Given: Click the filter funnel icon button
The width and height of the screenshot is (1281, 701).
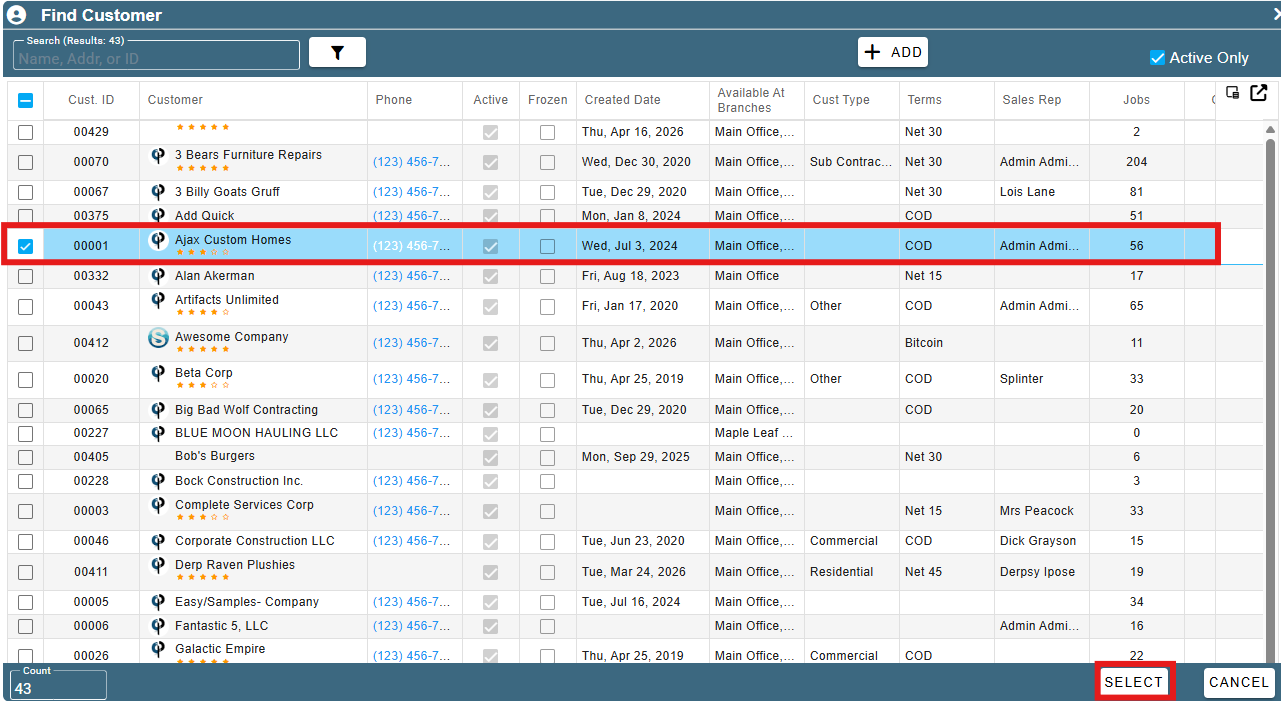Looking at the screenshot, I should (x=337, y=52).
